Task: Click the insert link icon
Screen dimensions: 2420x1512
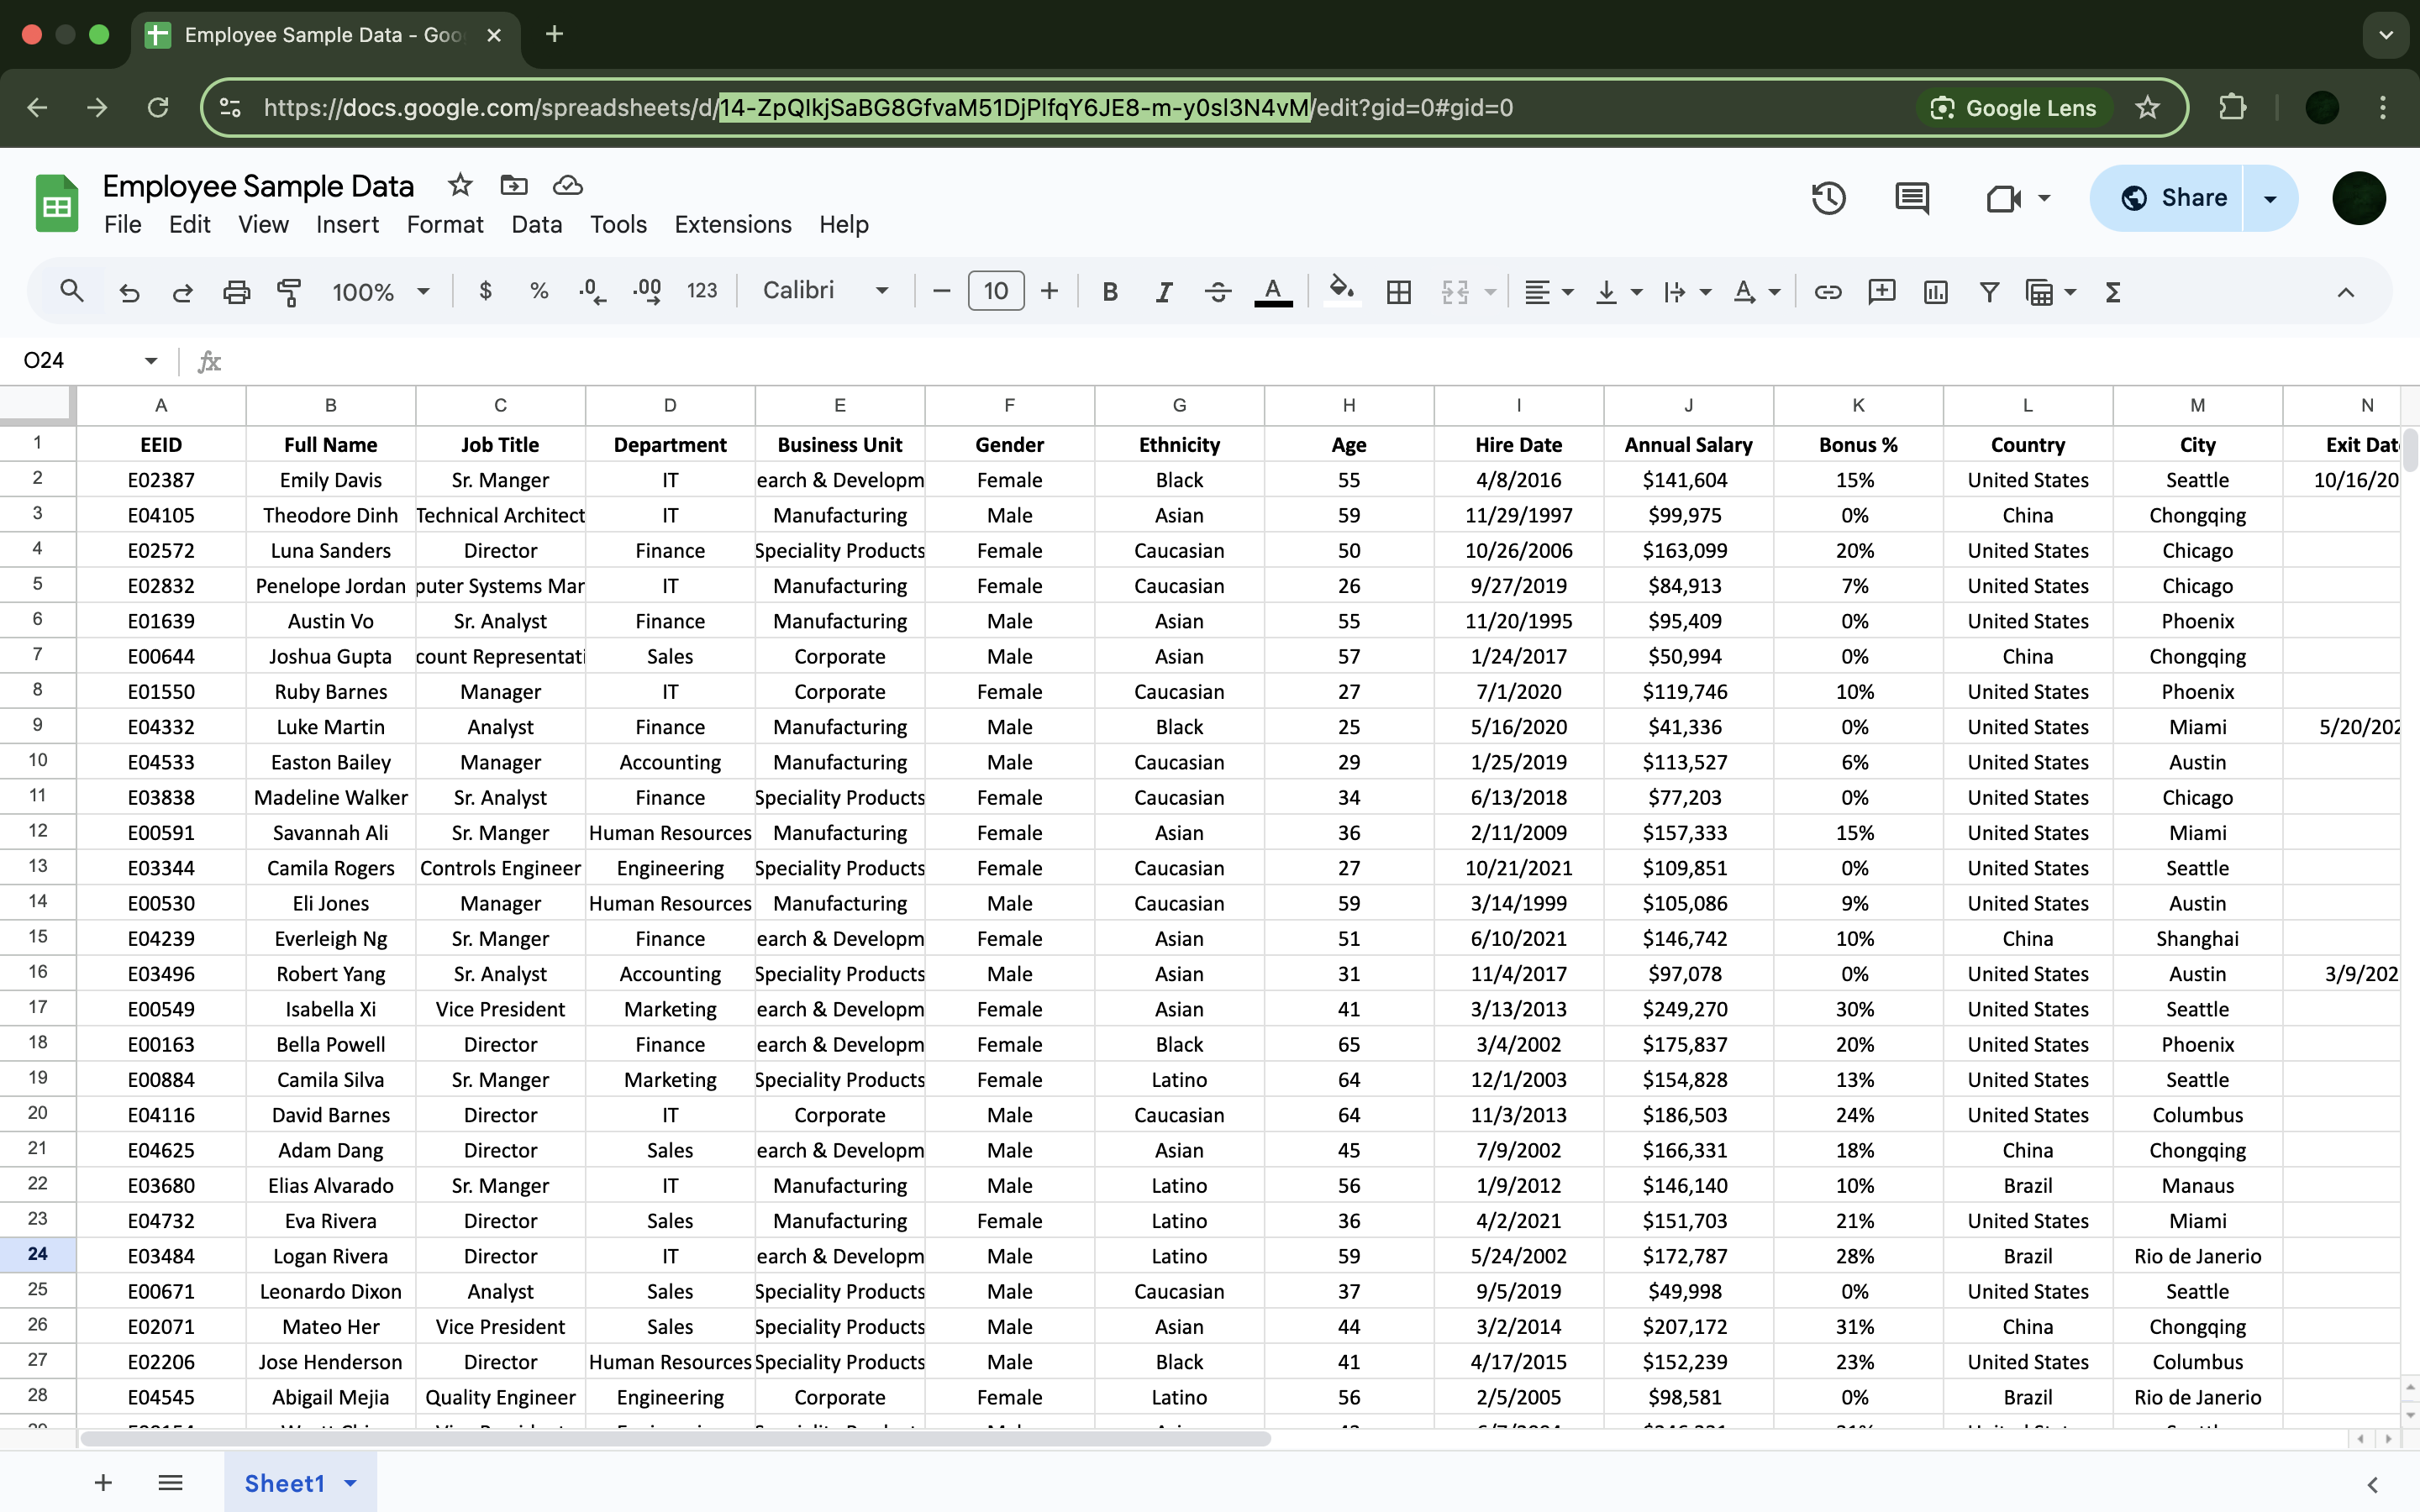Action: [1827, 292]
